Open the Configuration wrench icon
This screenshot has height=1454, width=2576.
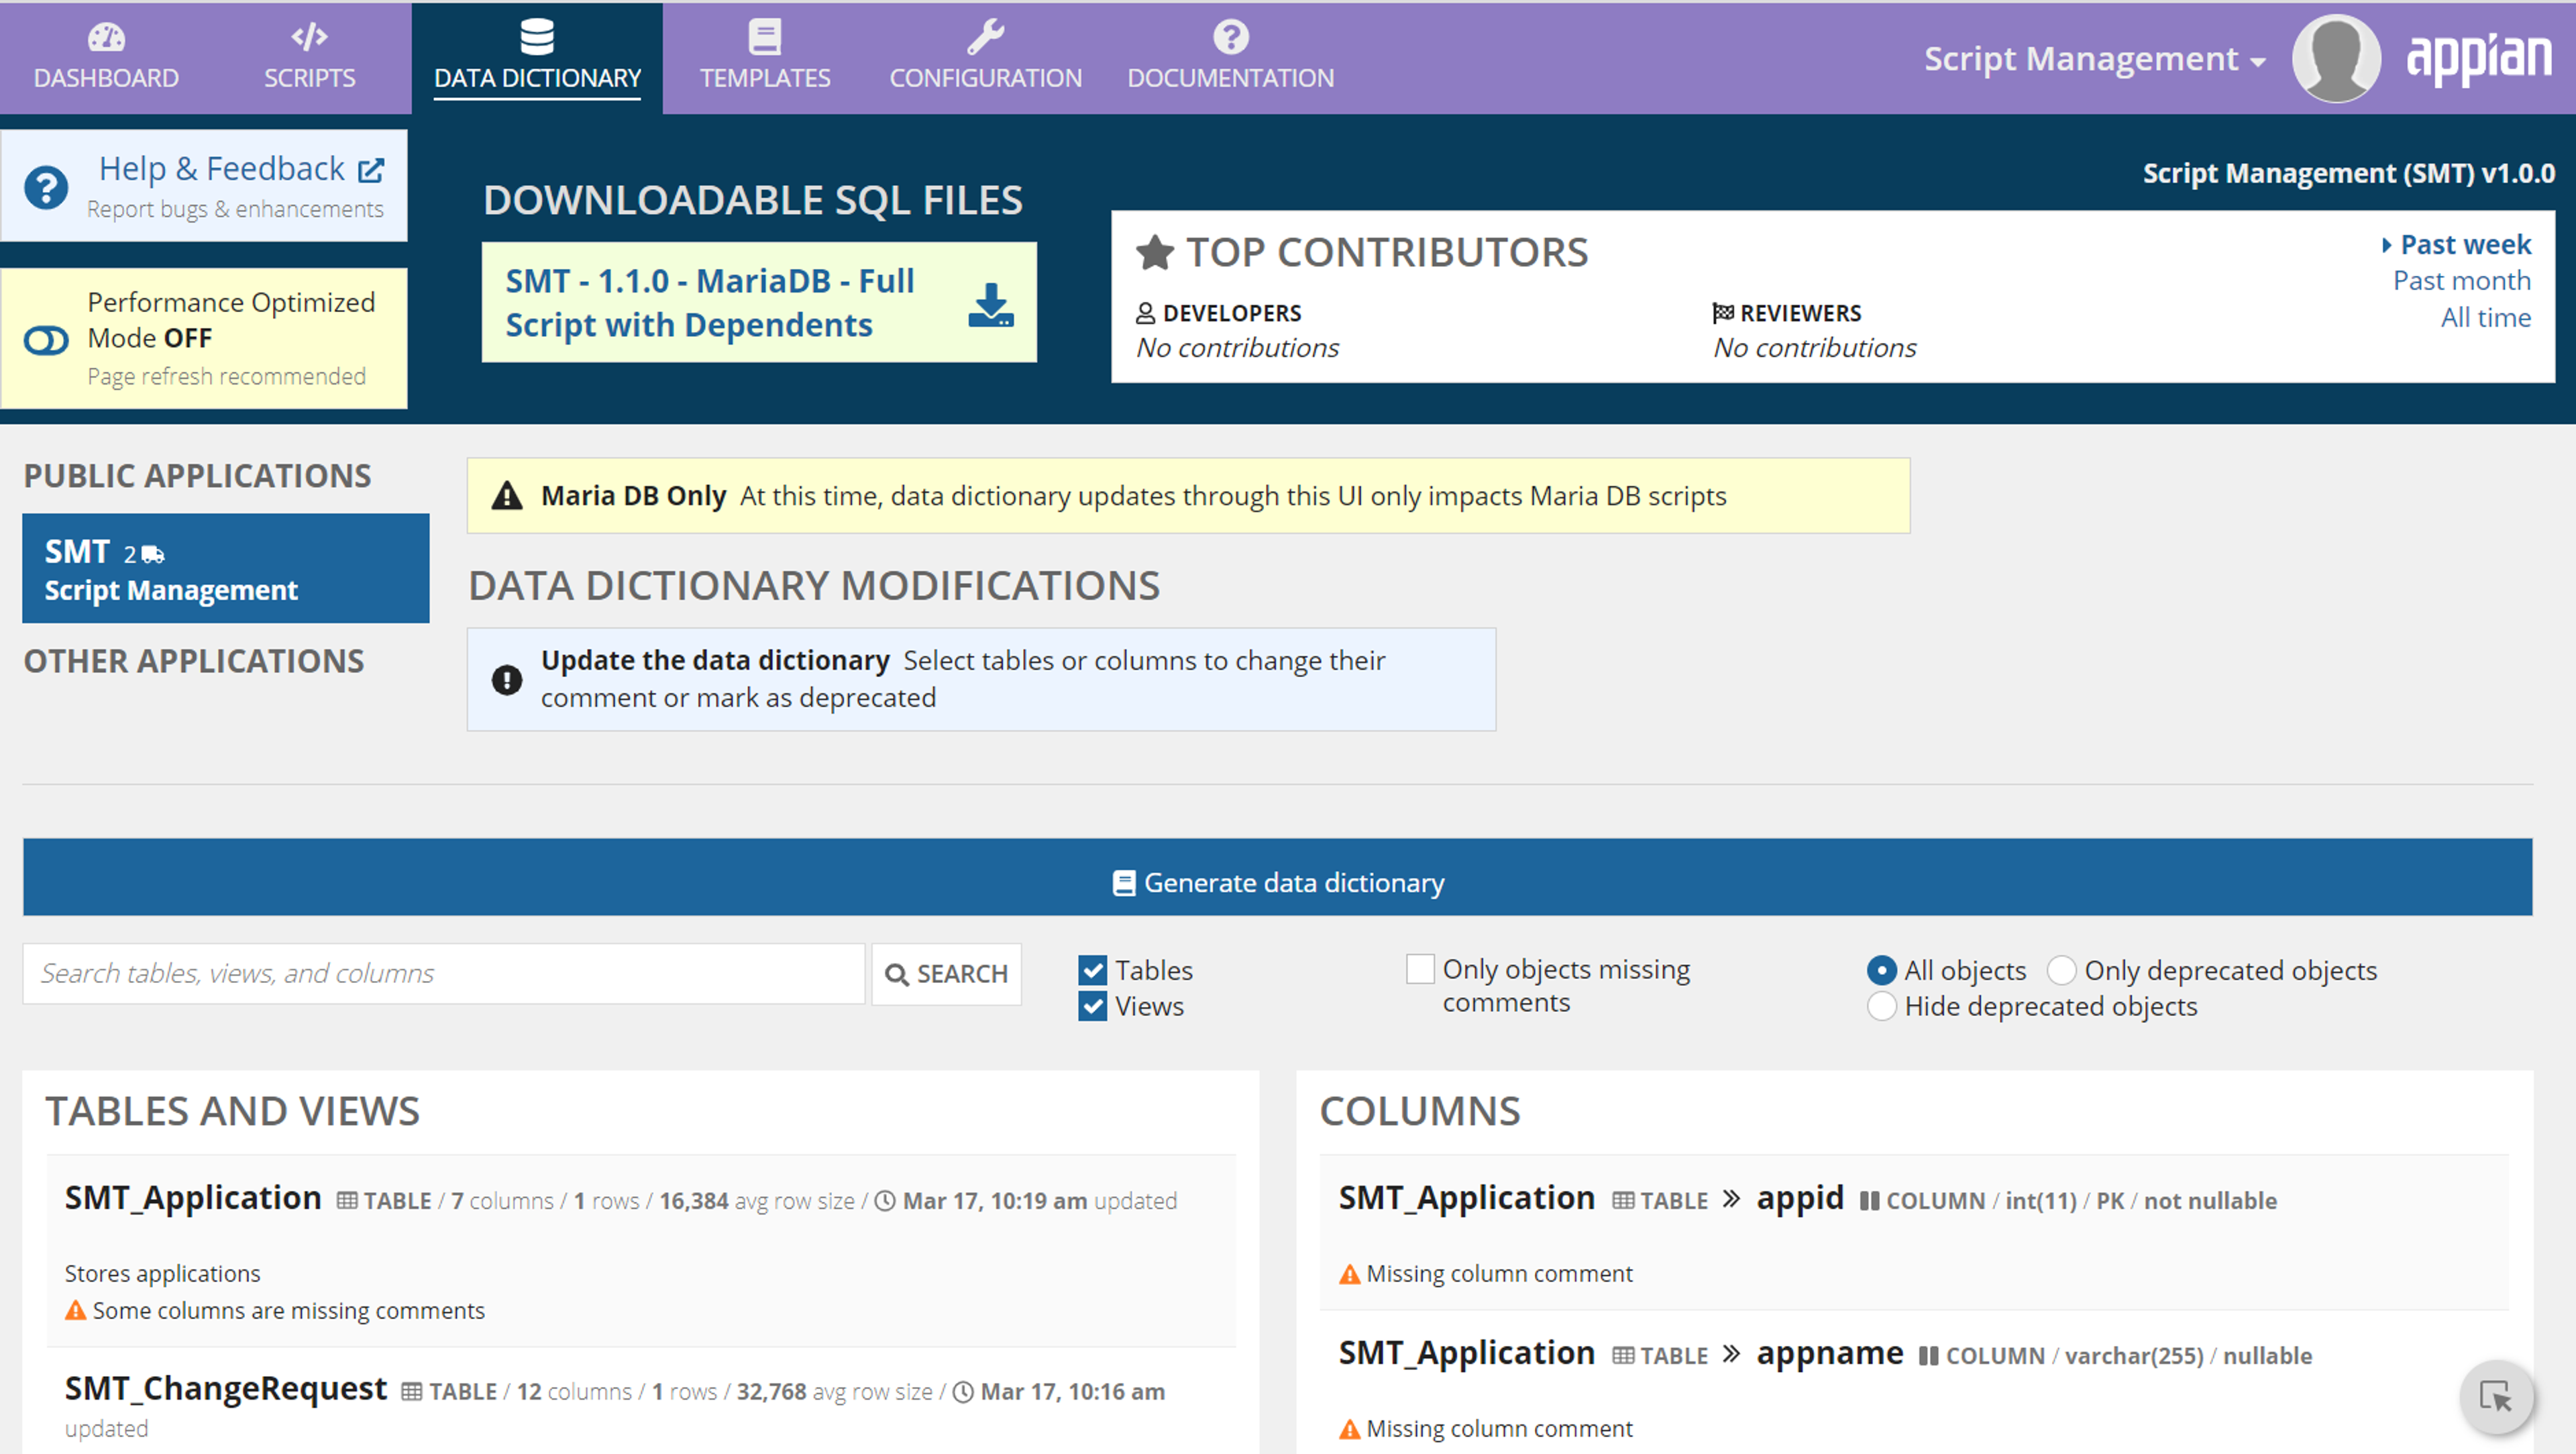coord(985,37)
